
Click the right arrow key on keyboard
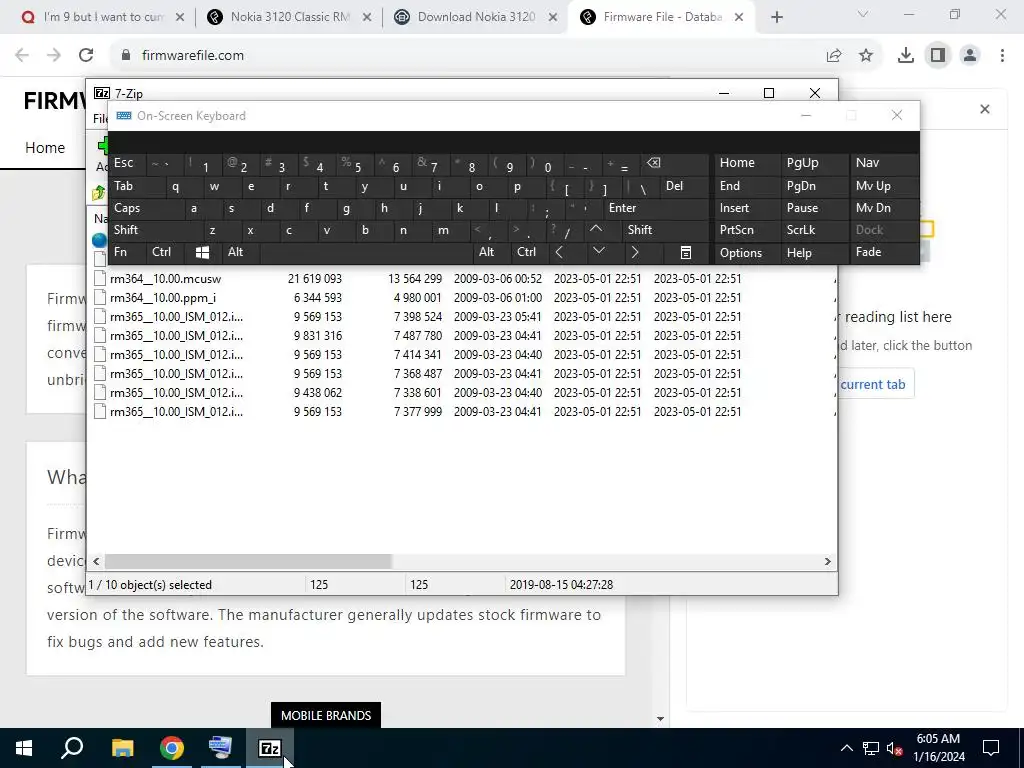tap(635, 252)
